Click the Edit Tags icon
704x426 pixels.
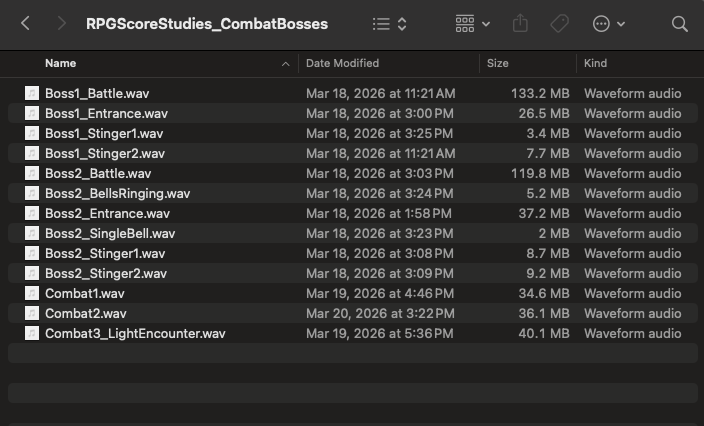pos(559,23)
